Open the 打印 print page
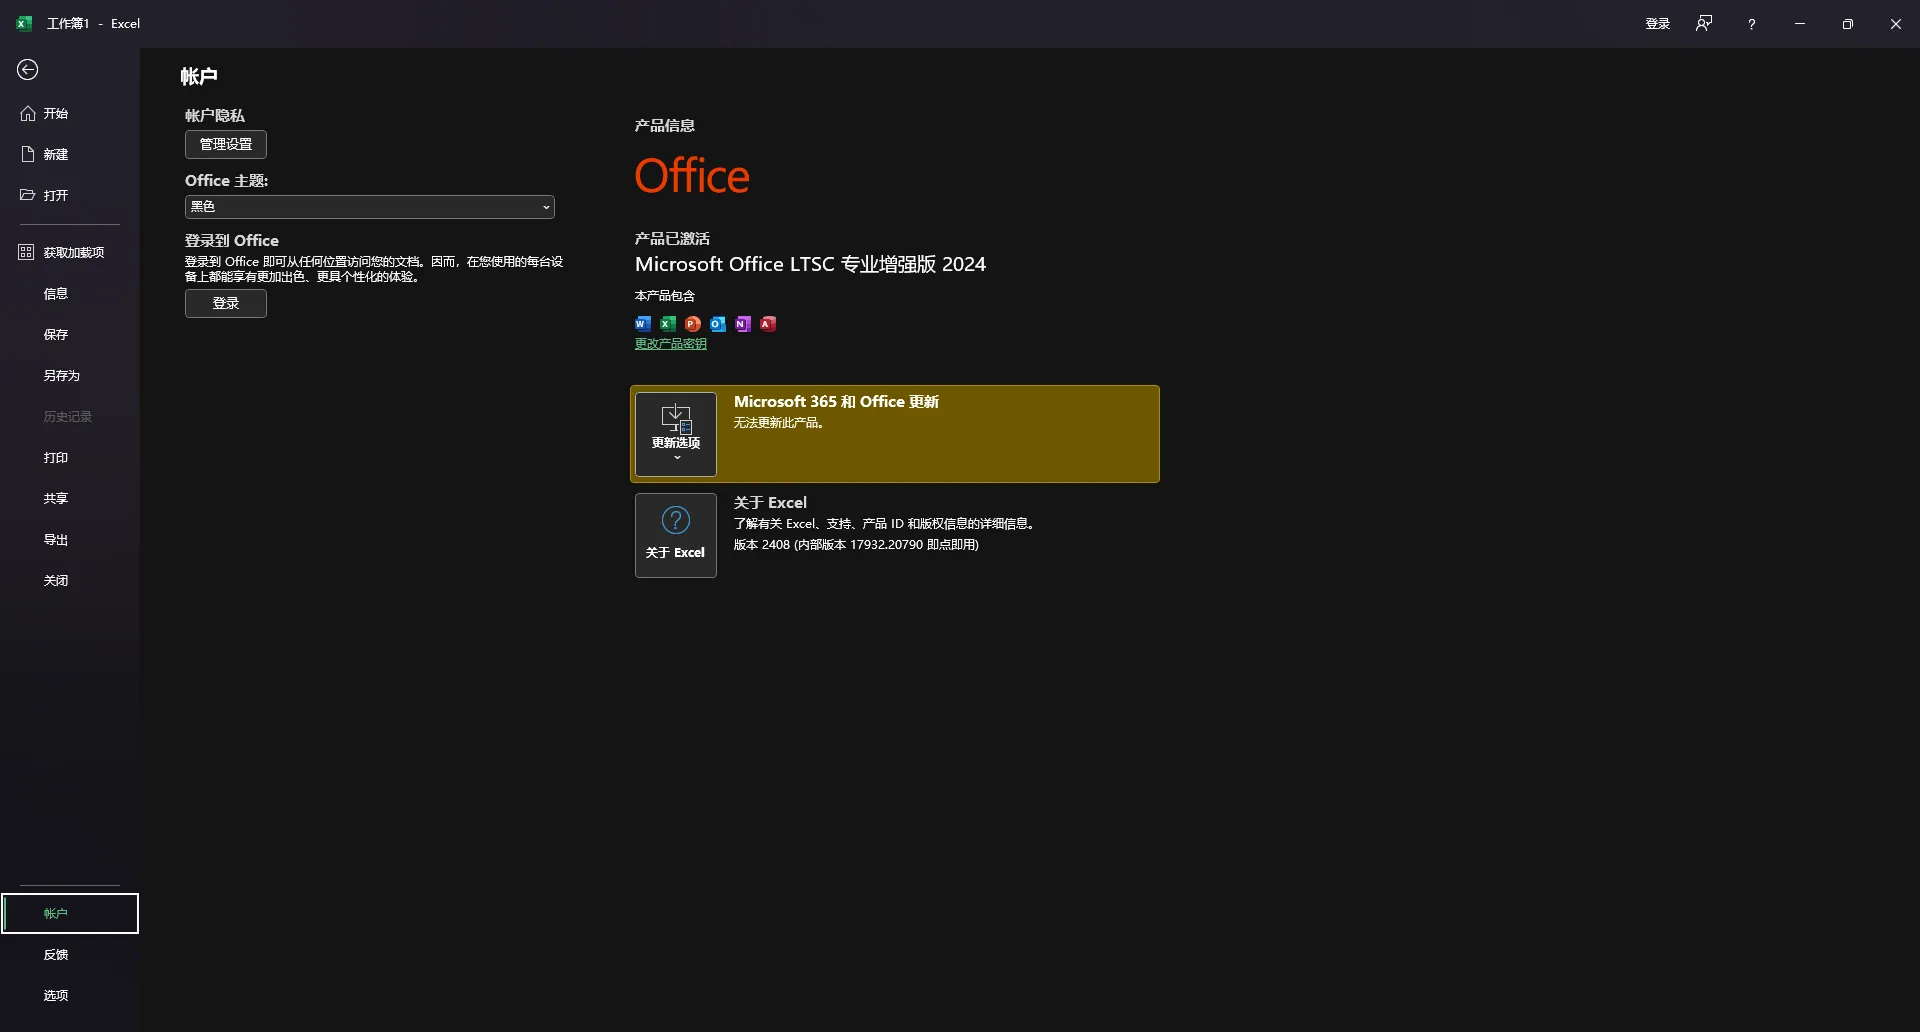This screenshot has height=1032, width=1920. pyautogui.click(x=70, y=457)
